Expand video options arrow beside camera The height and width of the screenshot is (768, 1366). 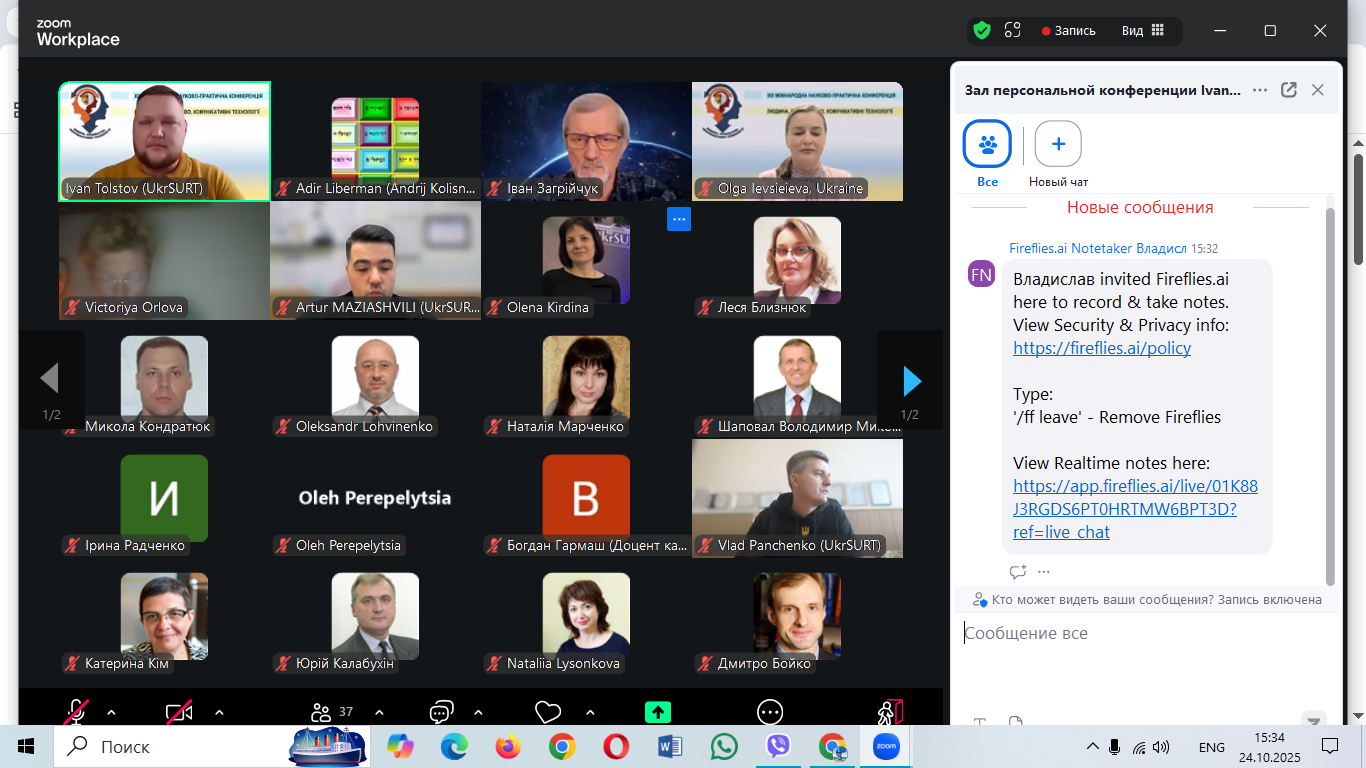click(219, 713)
